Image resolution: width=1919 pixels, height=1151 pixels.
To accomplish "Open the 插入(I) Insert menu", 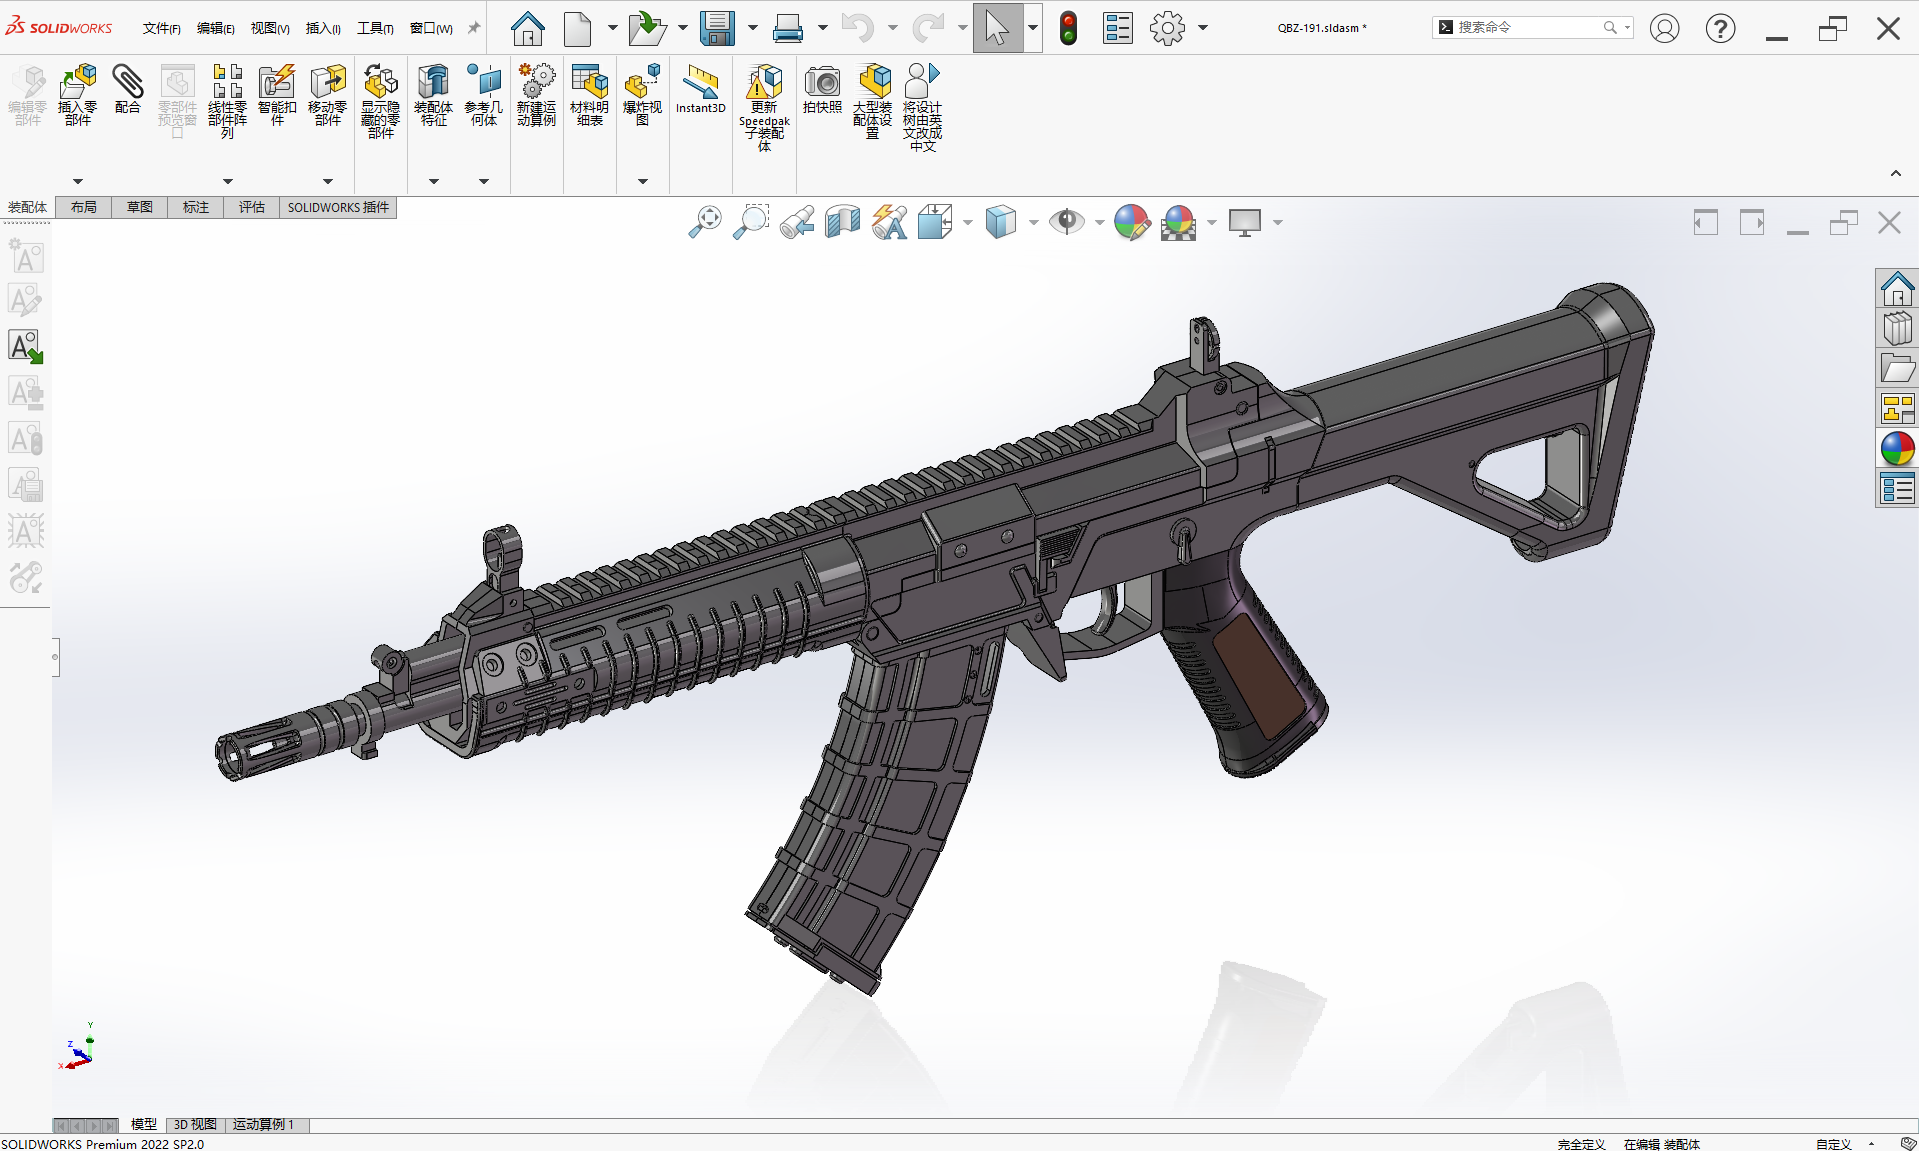I will [x=323, y=28].
